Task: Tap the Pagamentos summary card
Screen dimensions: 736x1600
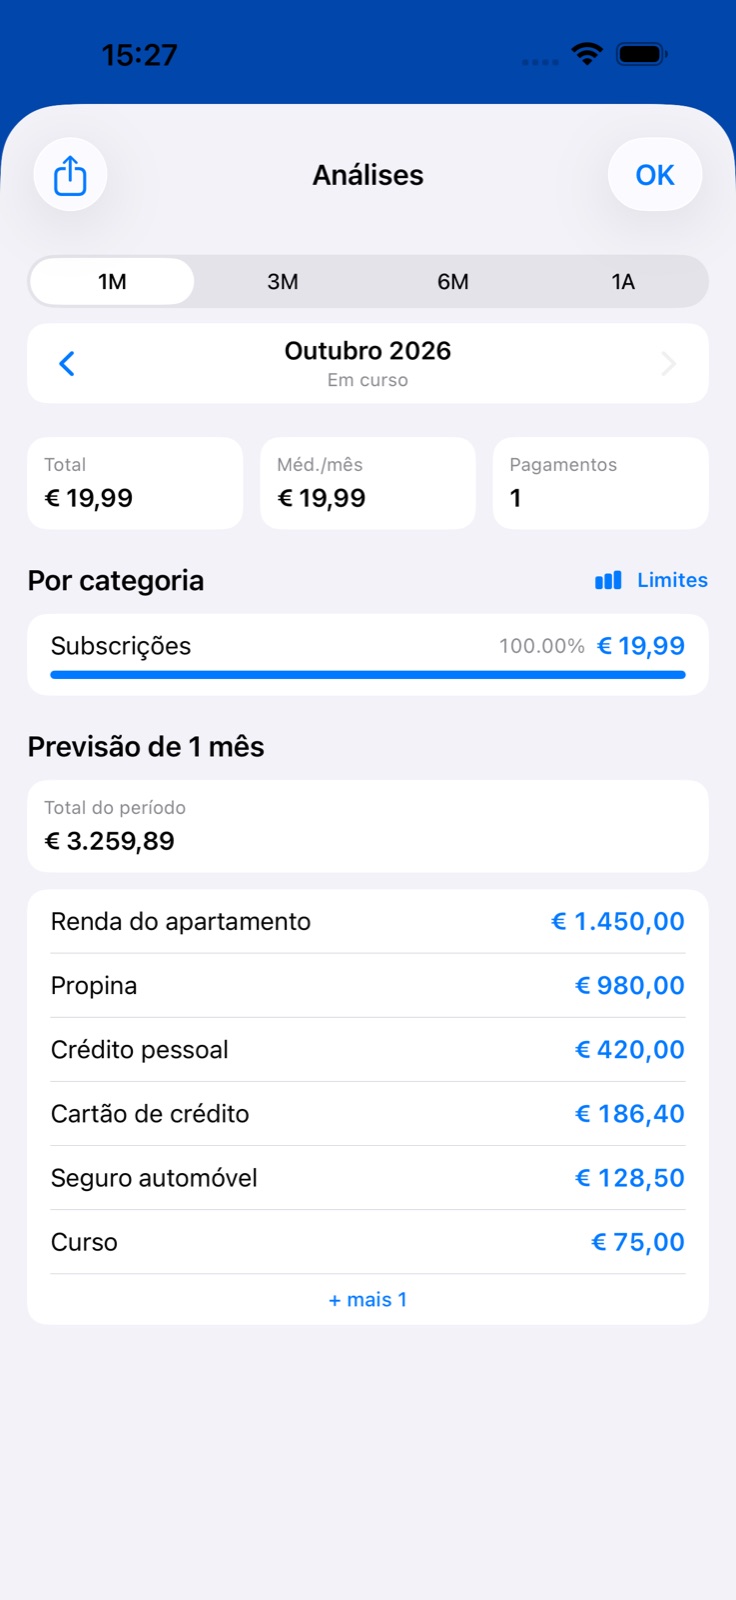Action: pos(601,483)
